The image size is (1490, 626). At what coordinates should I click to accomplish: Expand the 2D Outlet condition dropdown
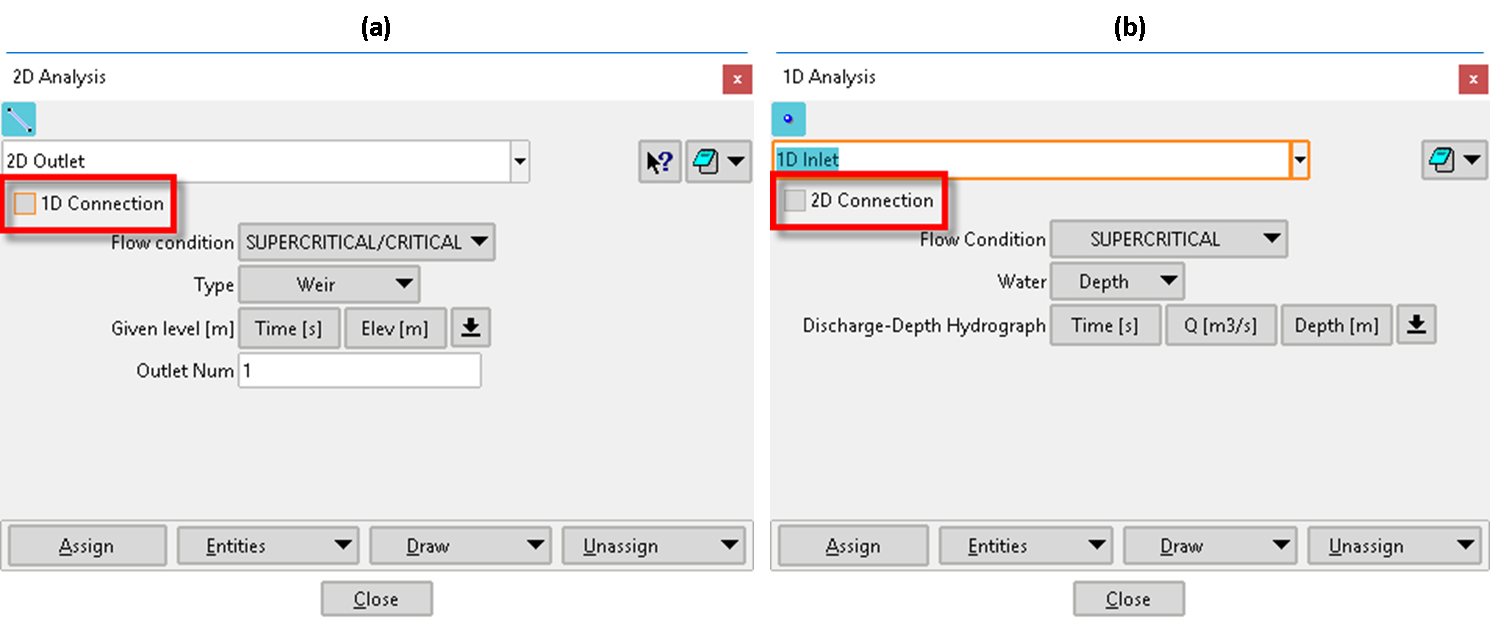[x=519, y=161]
